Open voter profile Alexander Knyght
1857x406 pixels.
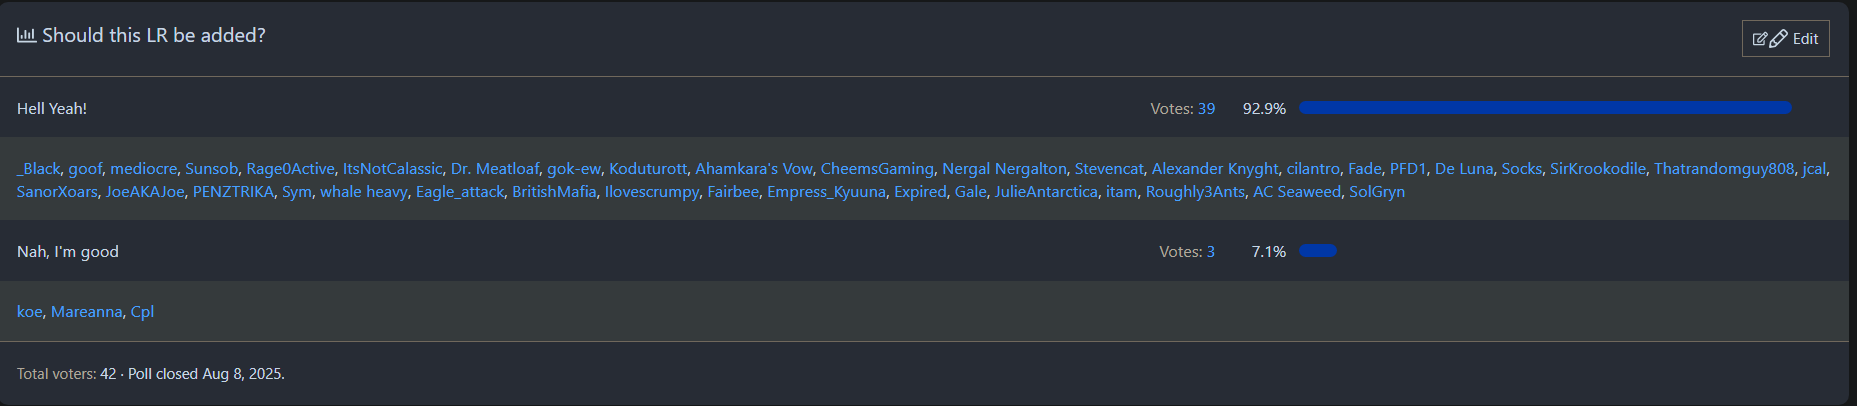[1214, 169]
